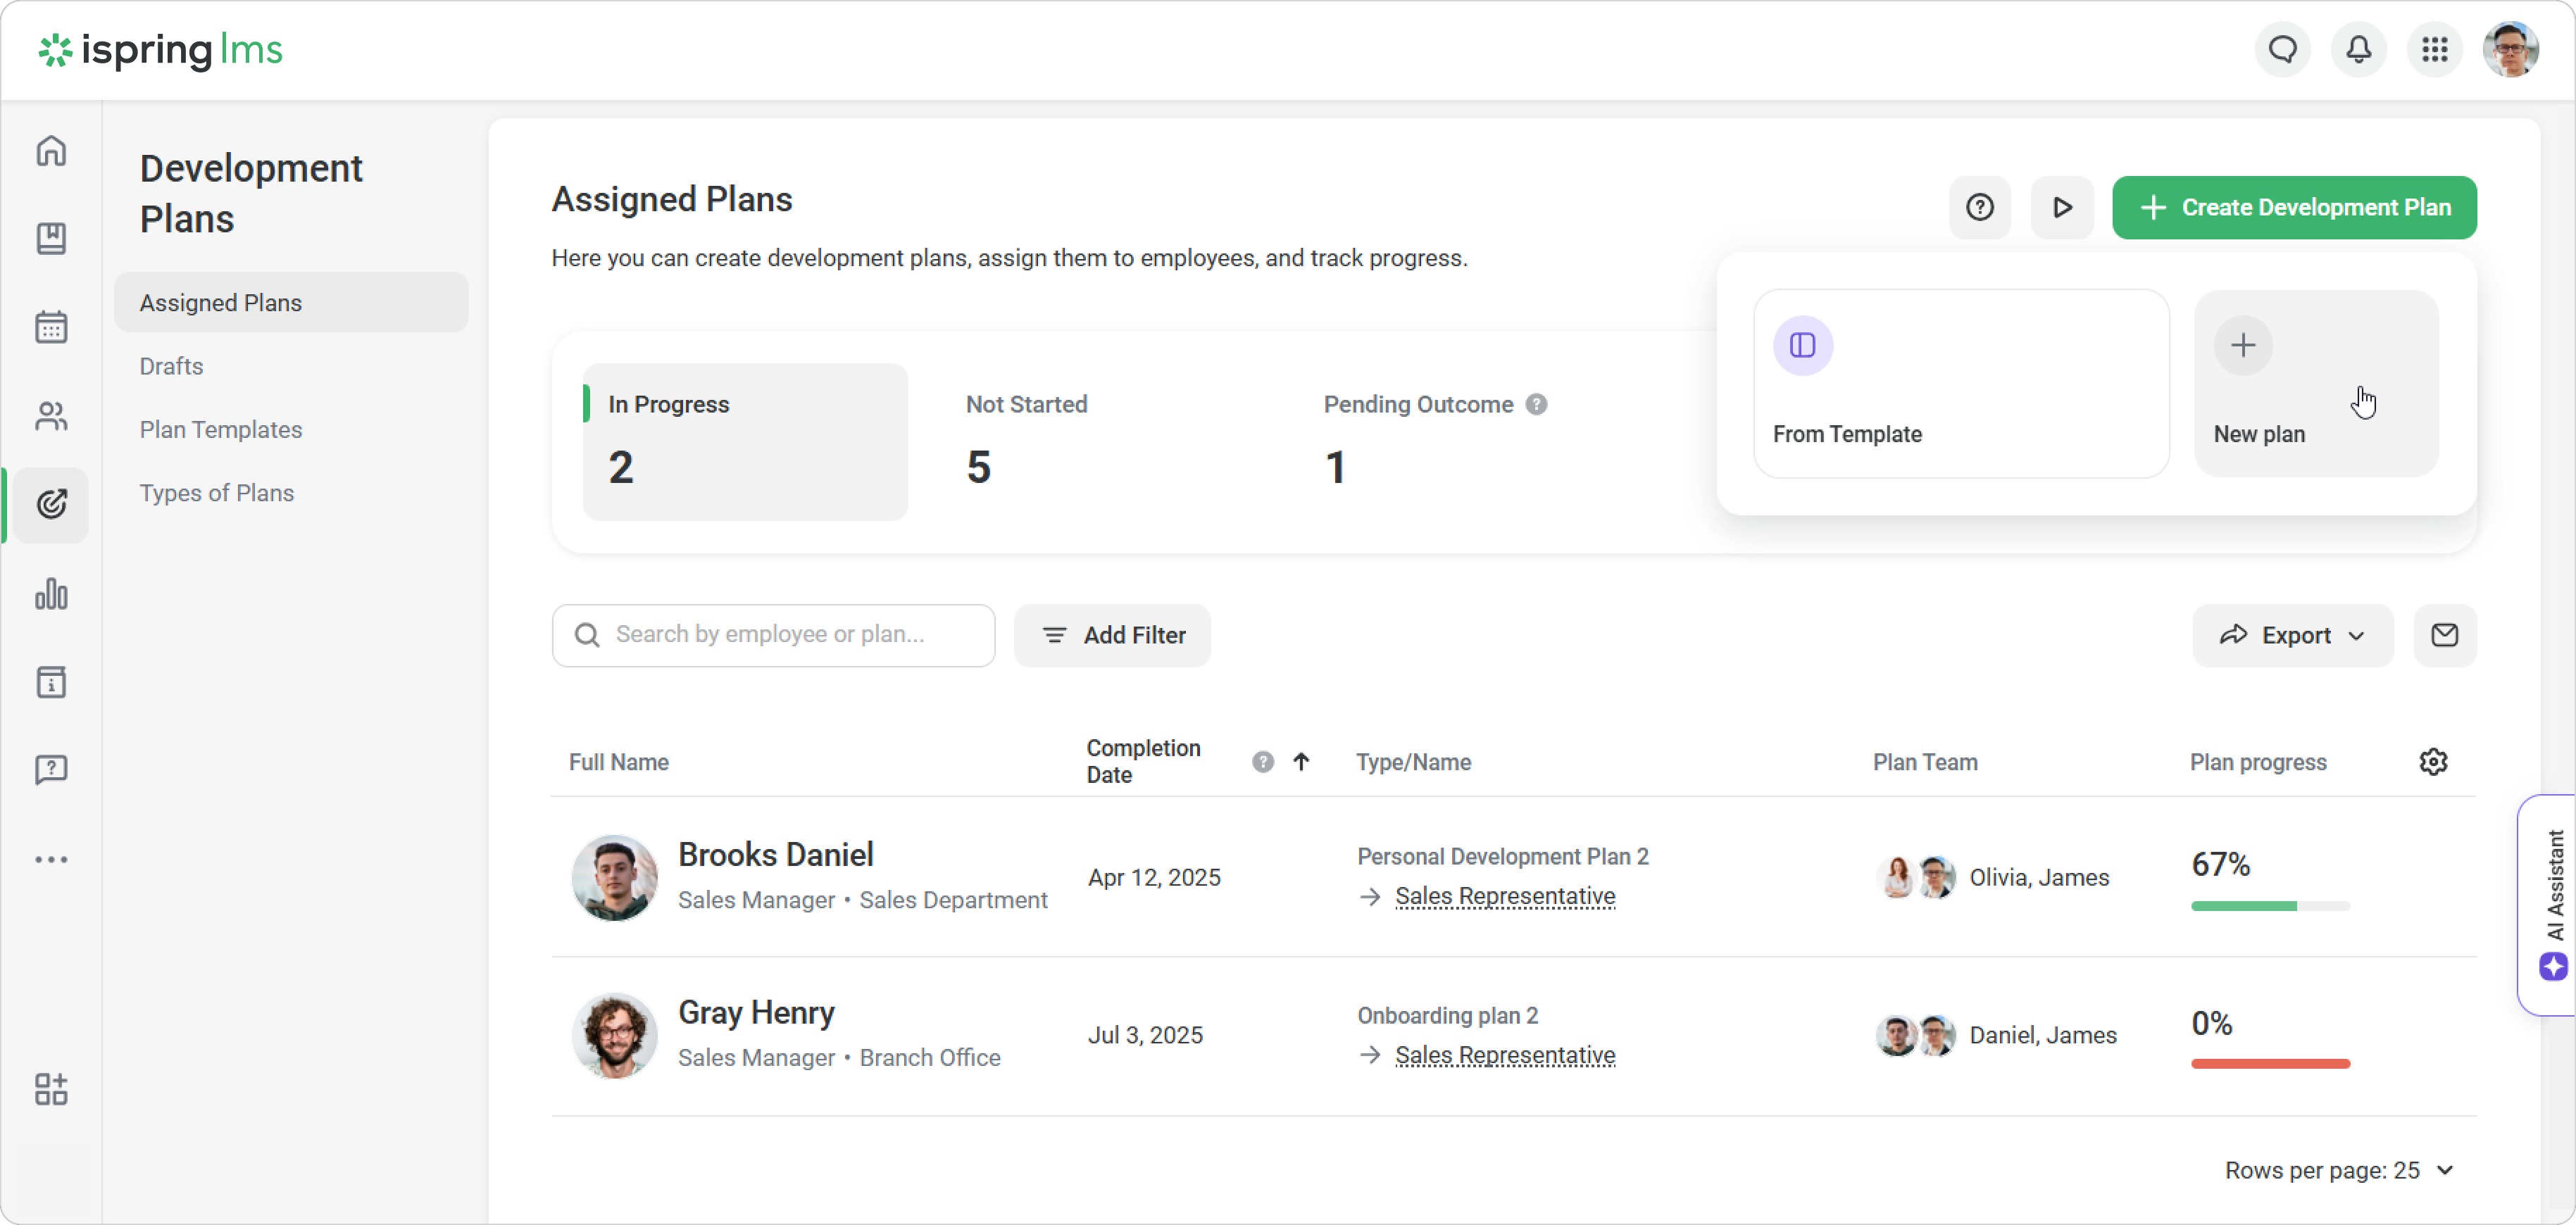The height and width of the screenshot is (1225, 2576).
Task: Choose the From Template option
Action: (x=1960, y=384)
